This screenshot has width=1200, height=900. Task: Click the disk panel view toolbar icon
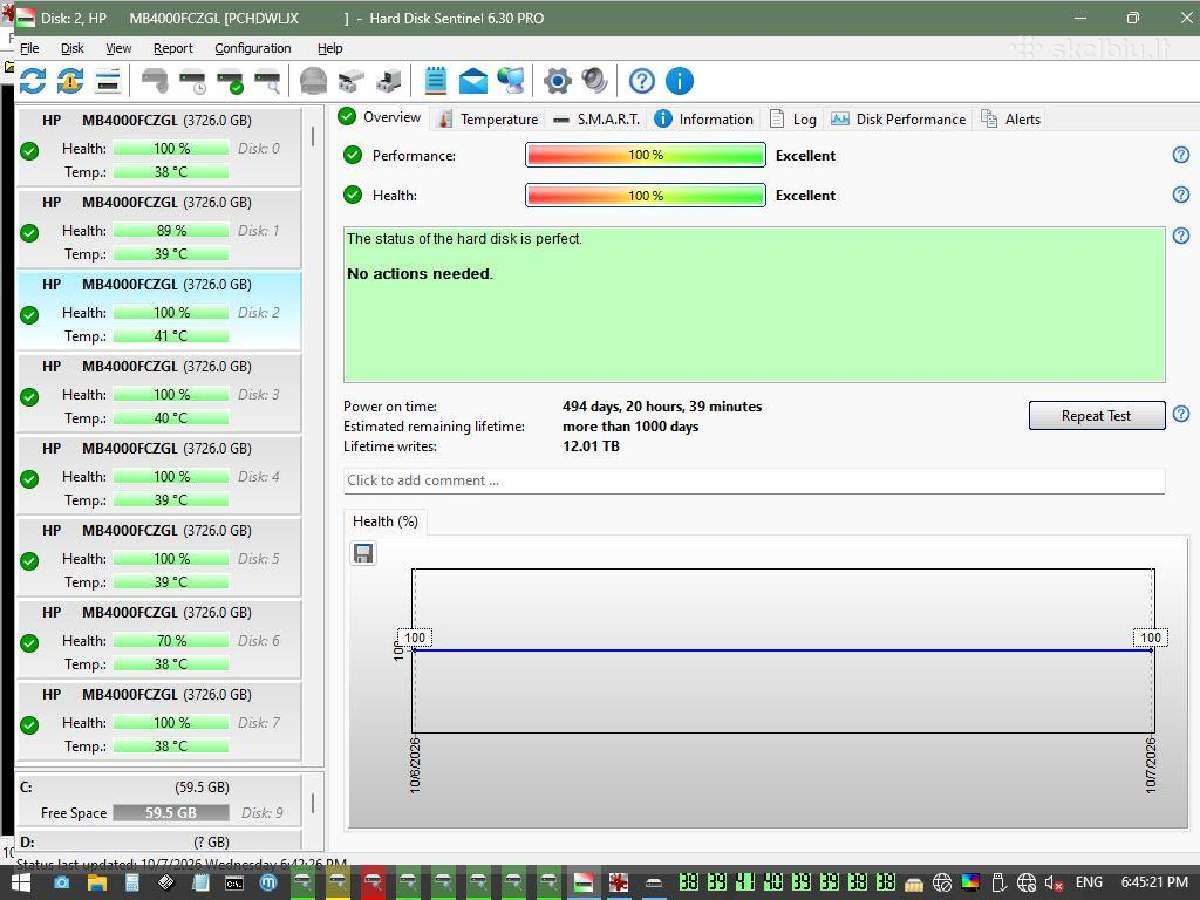(108, 81)
